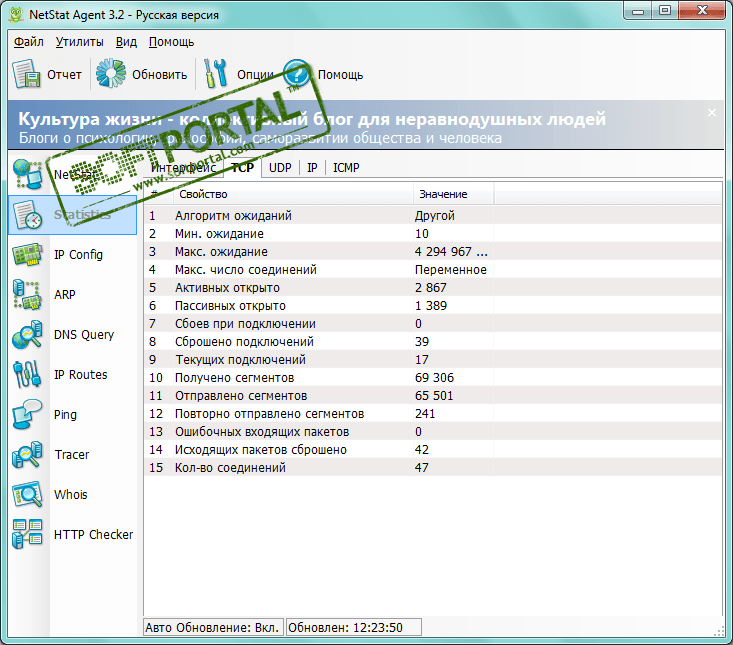Open the DNS Query icon
This screenshot has width=733, height=645.
28,335
